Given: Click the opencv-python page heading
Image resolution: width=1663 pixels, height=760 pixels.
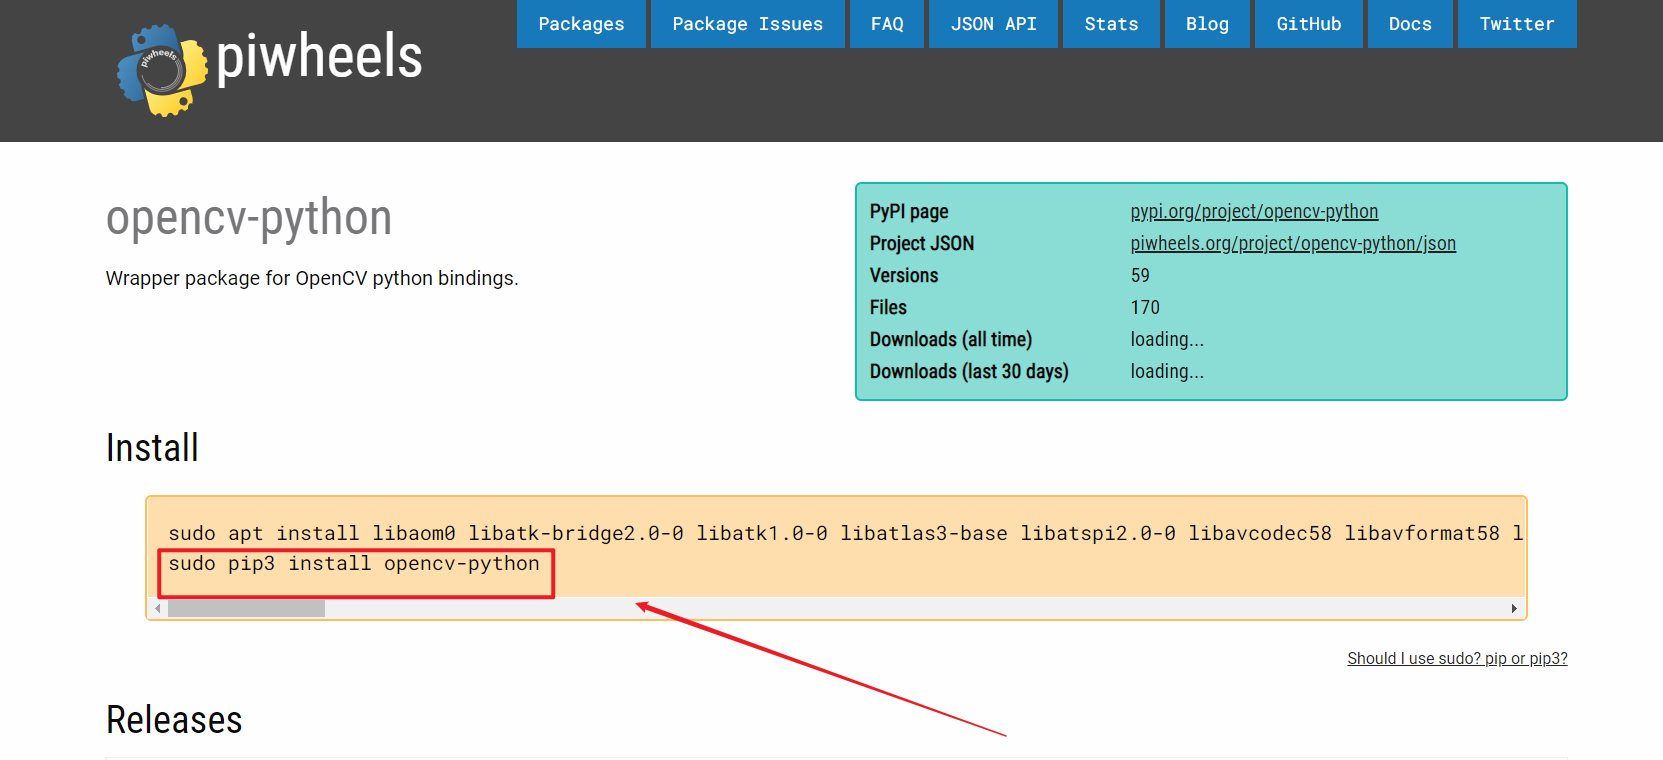Looking at the screenshot, I should coord(249,218).
